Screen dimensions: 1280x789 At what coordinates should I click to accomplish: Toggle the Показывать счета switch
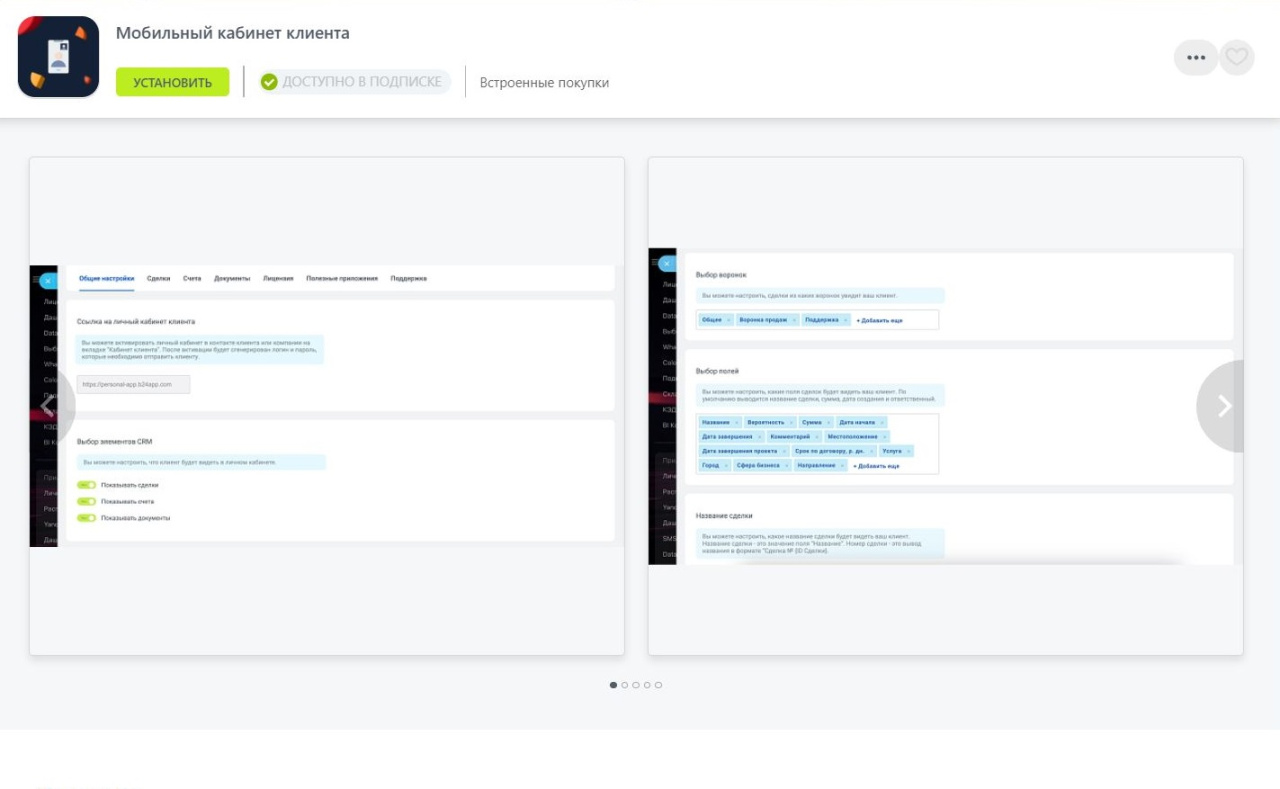tap(87, 501)
